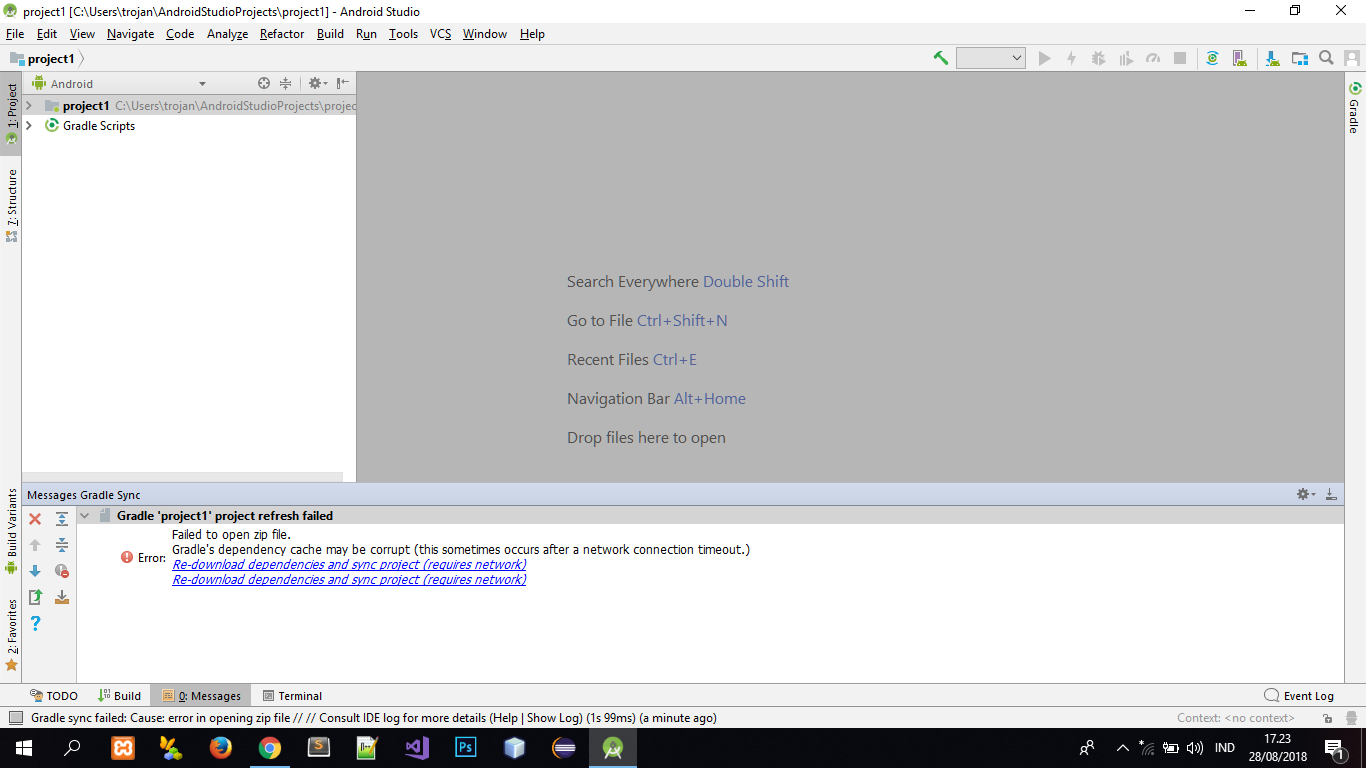This screenshot has width=1366, height=768.
Task: Open Firefox from Windows taskbar
Action: [220, 748]
